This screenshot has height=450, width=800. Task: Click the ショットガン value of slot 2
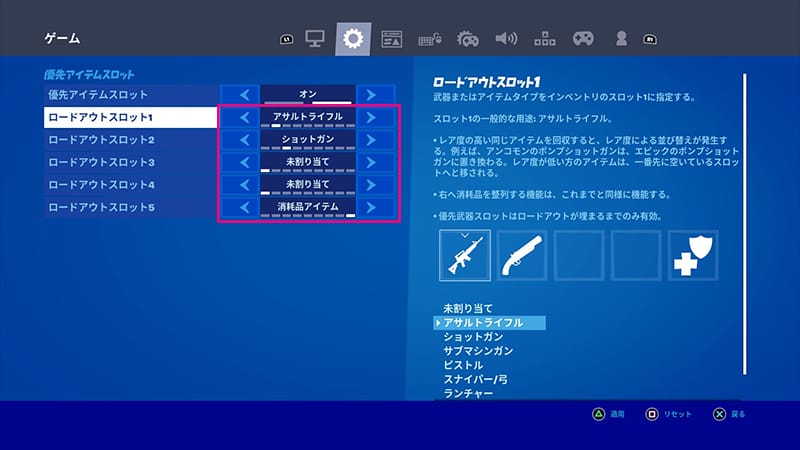(x=308, y=140)
